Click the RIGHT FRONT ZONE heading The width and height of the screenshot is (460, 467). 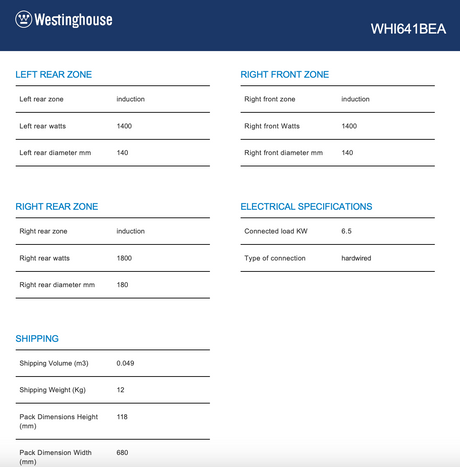285,74
